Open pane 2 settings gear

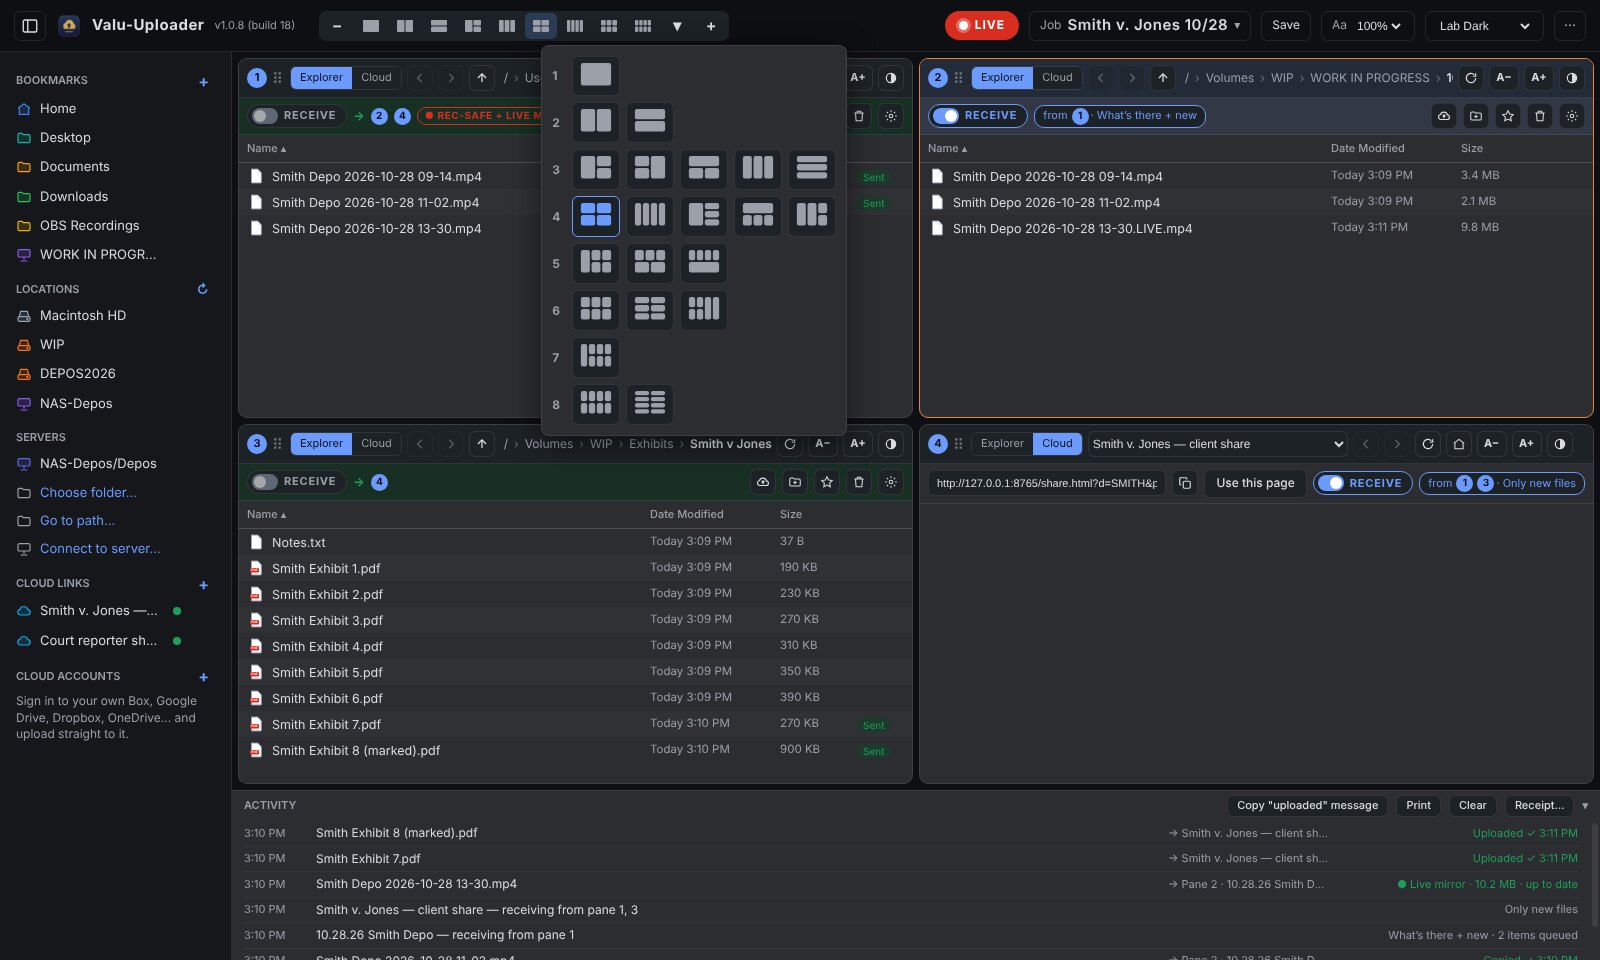pos(1572,116)
